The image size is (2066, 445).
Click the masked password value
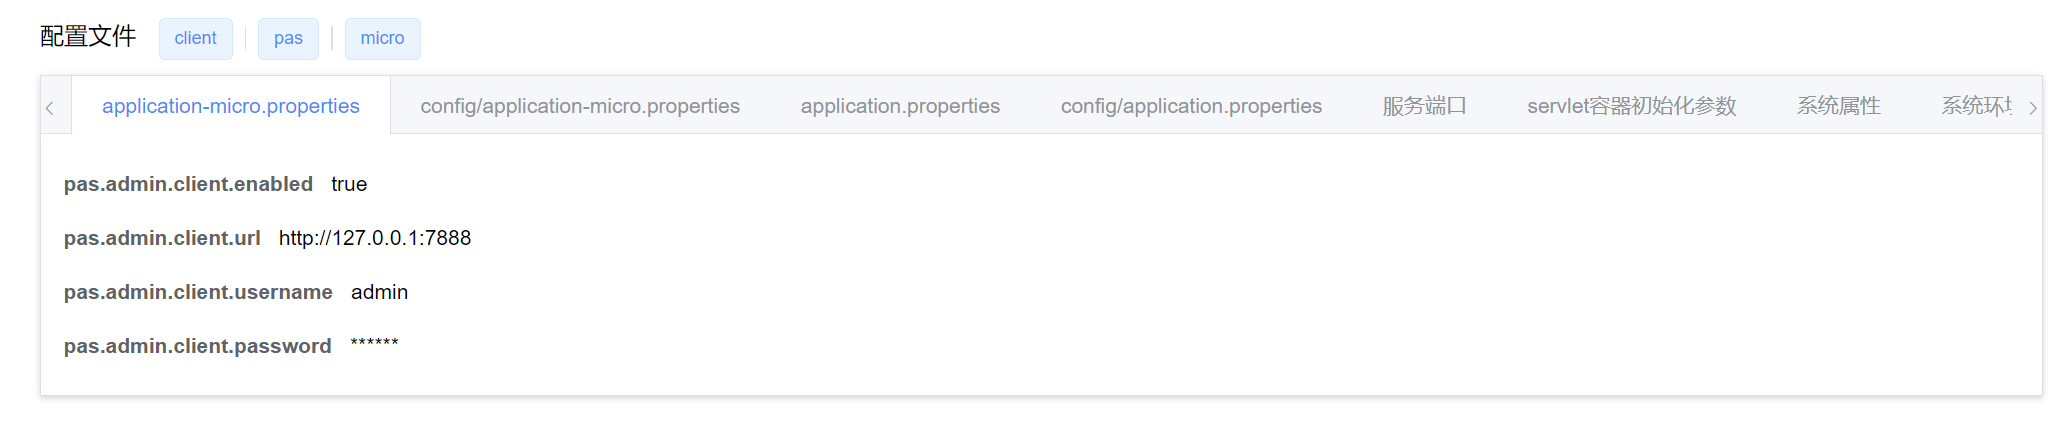click(x=374, y=345)
